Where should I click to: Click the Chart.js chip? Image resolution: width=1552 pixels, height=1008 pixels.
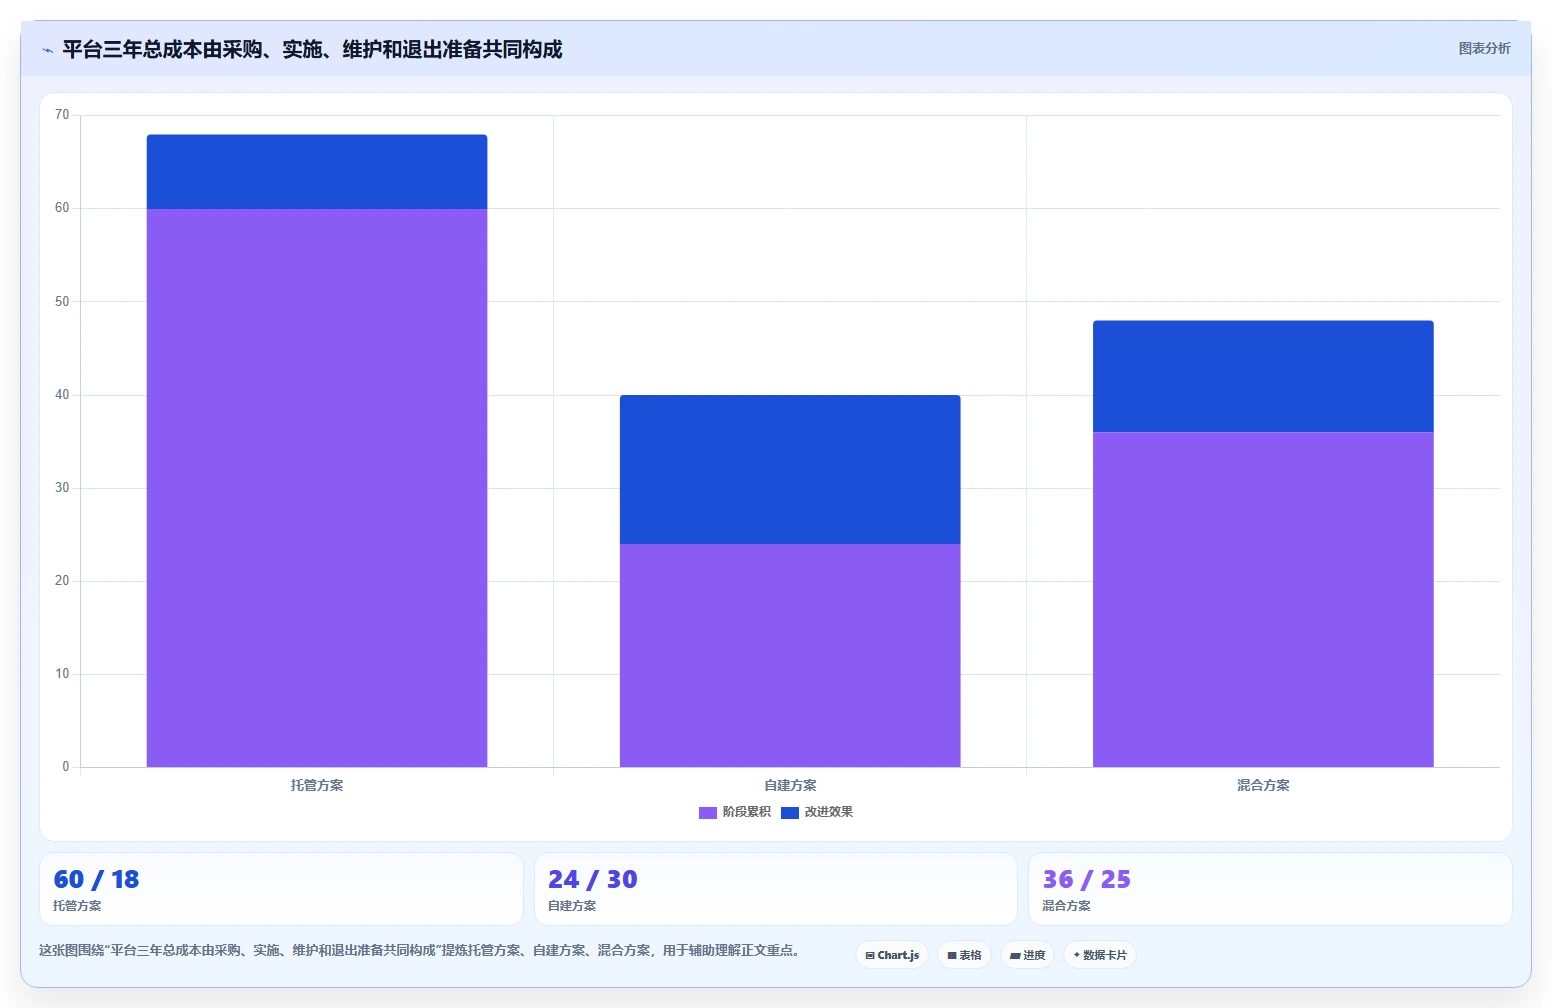coord(892,955)
